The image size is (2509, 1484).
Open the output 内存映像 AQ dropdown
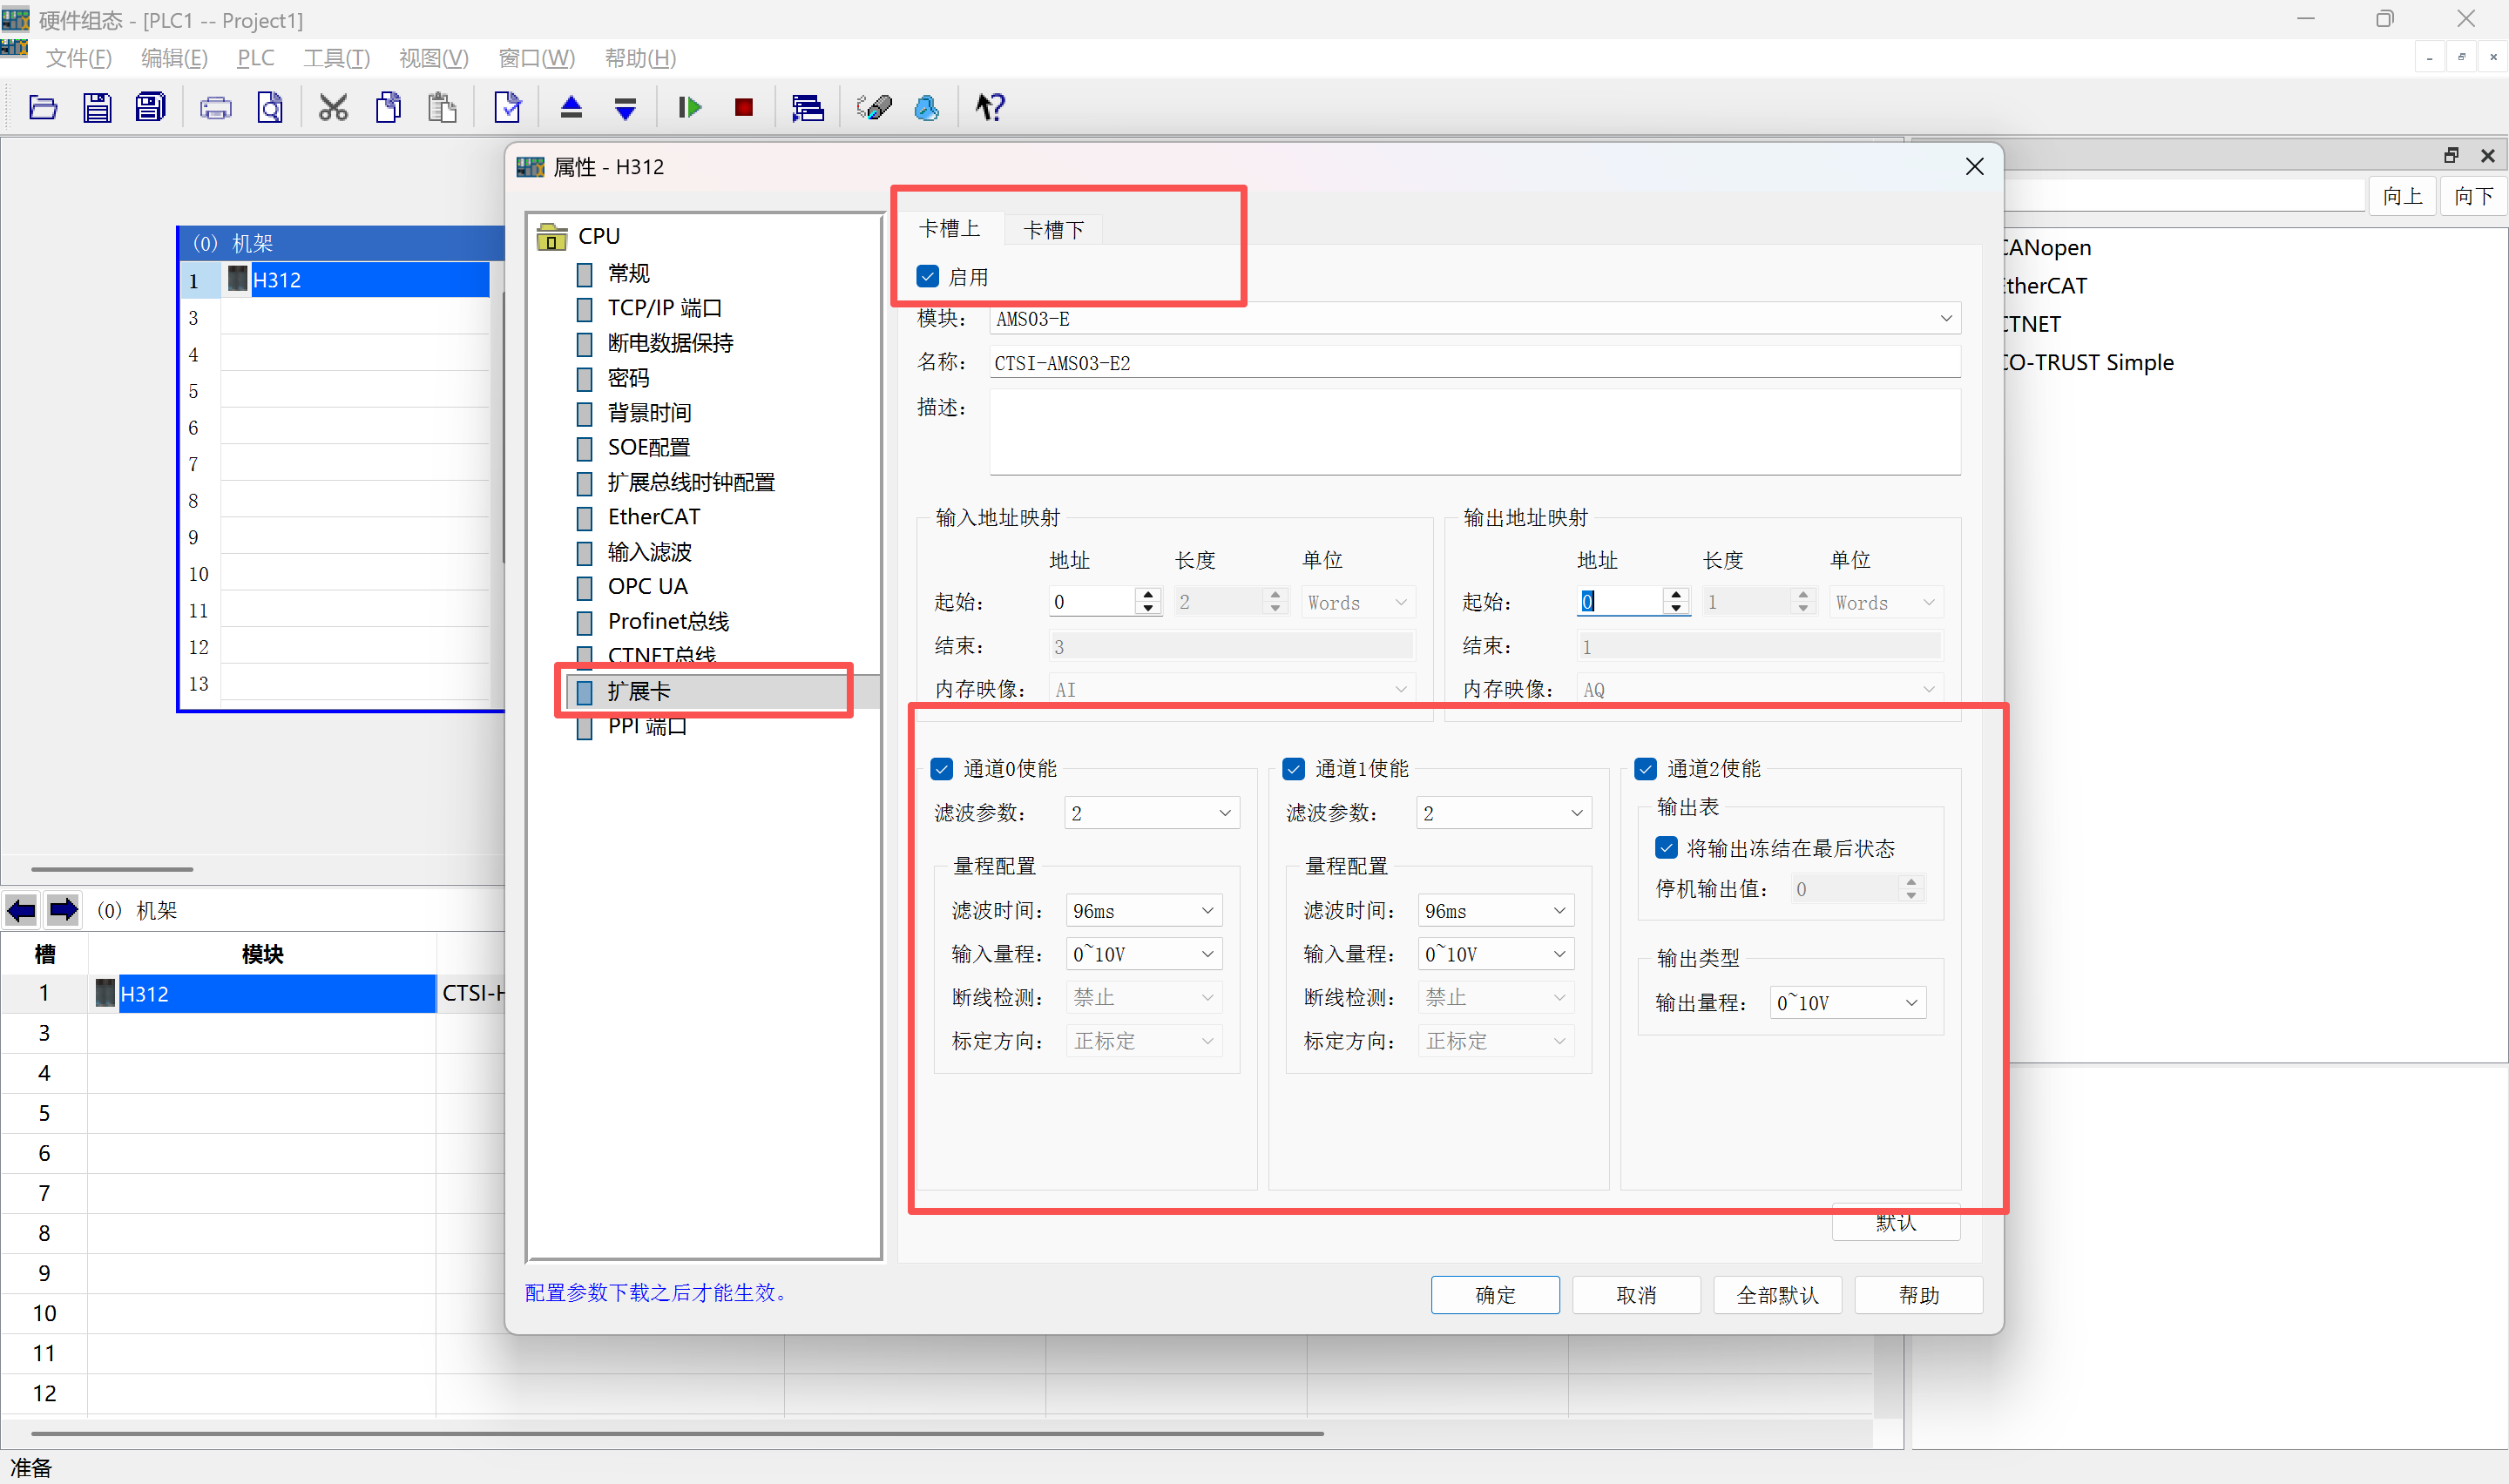coord(1759,689)
